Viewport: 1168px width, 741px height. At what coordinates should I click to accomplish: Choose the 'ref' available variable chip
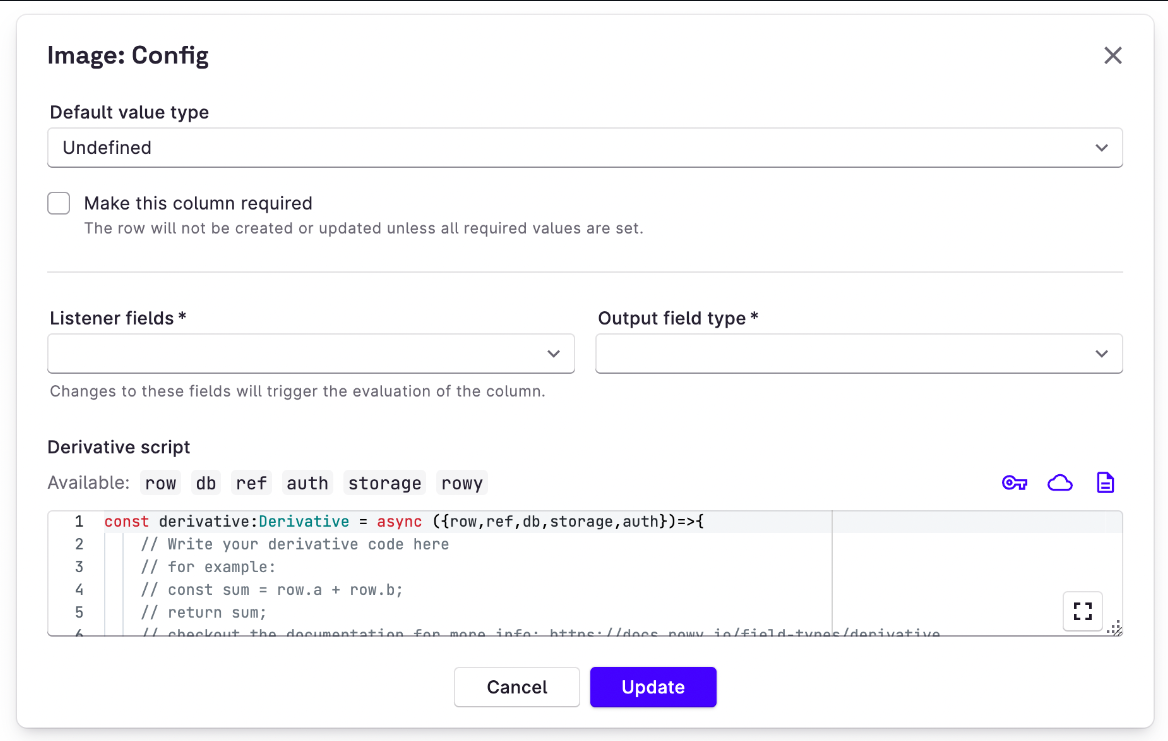251,483
